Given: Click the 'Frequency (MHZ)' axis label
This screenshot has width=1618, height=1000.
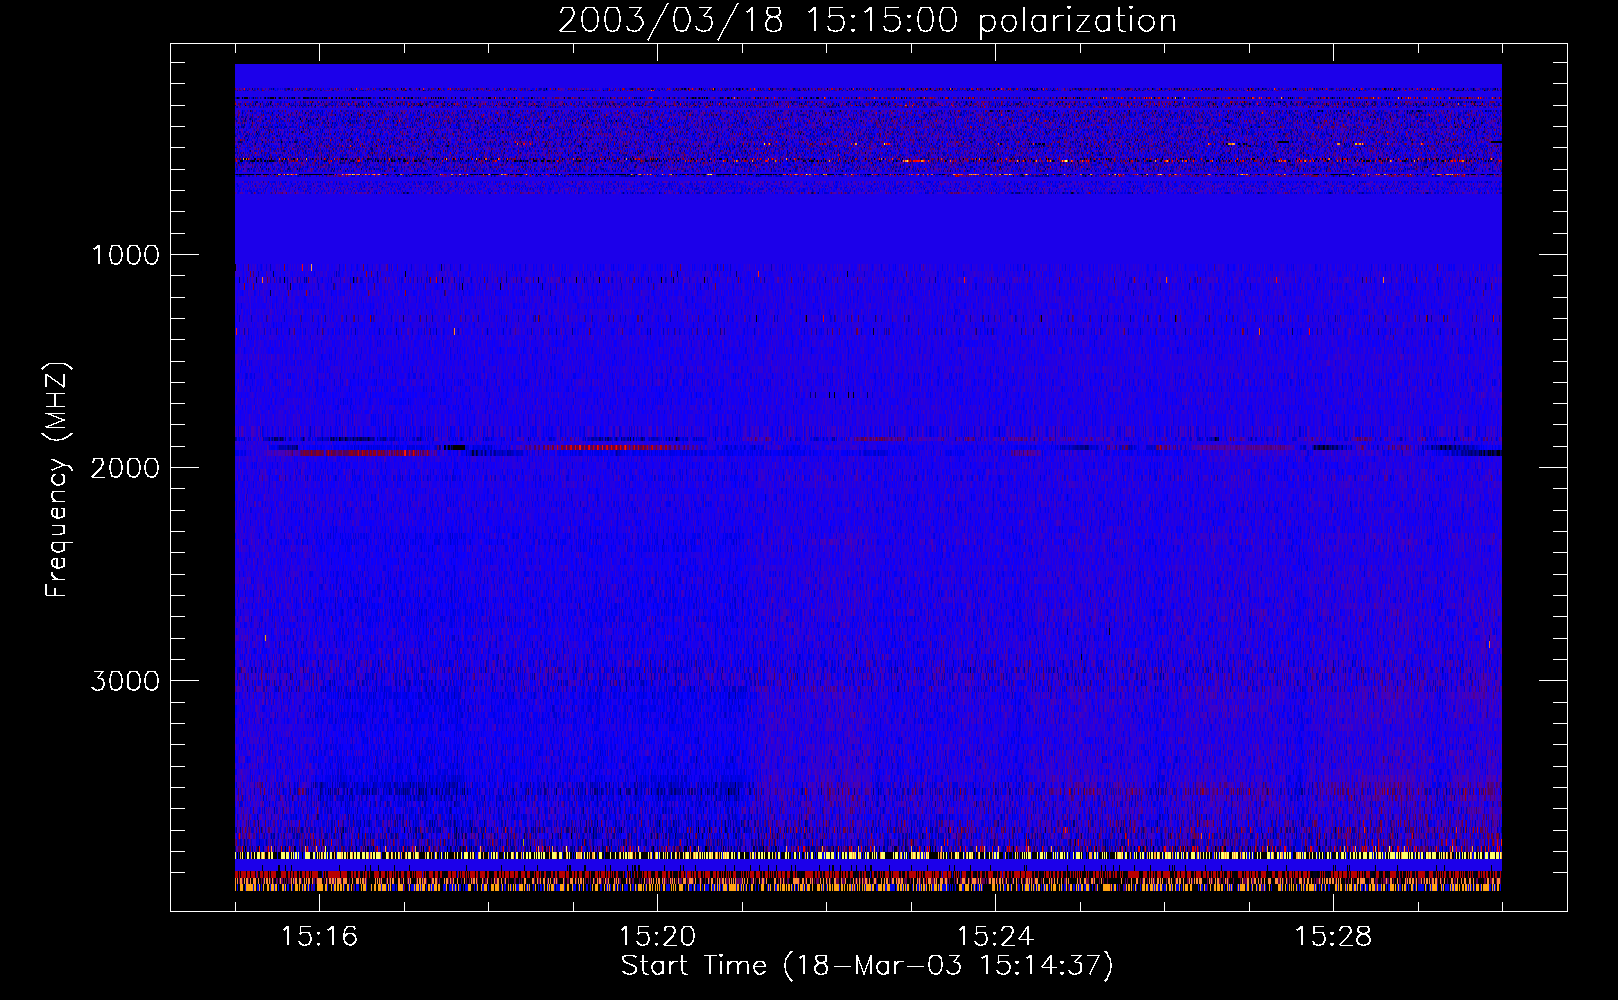Looking at the screenshot, I should click(x=58, y=480).
